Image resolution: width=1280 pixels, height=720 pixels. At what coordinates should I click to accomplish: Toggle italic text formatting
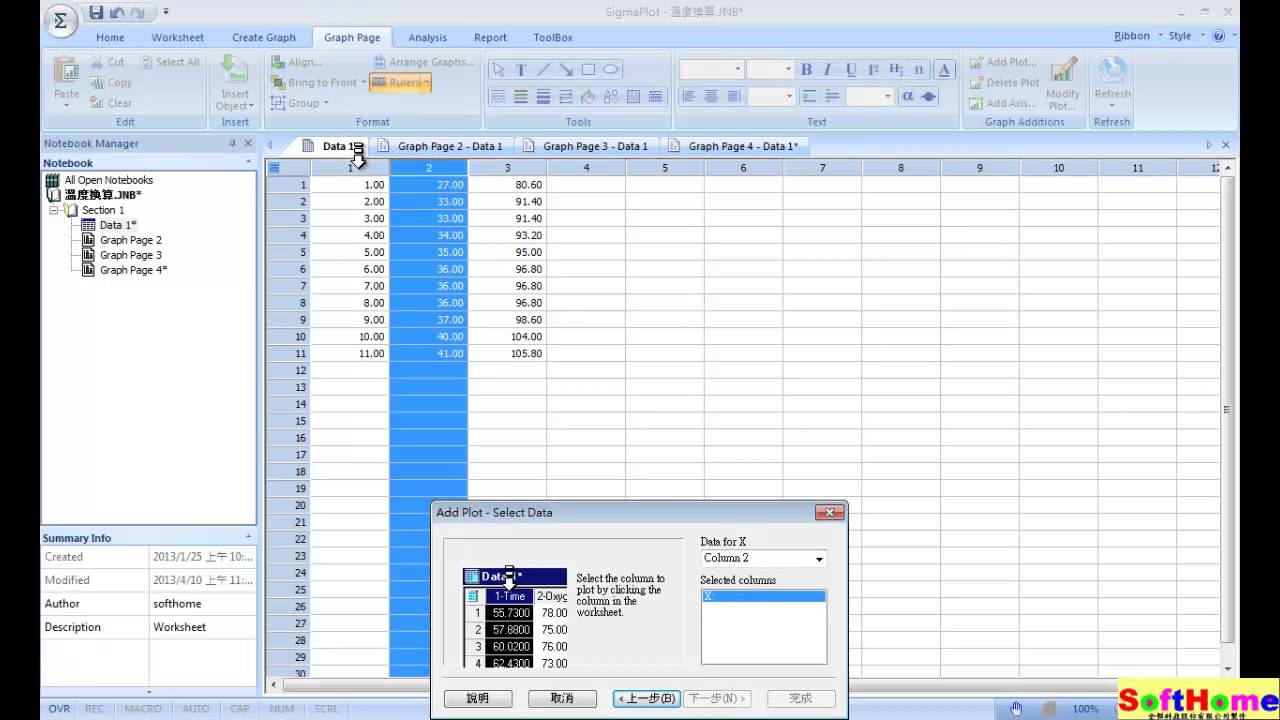point(827,70)
